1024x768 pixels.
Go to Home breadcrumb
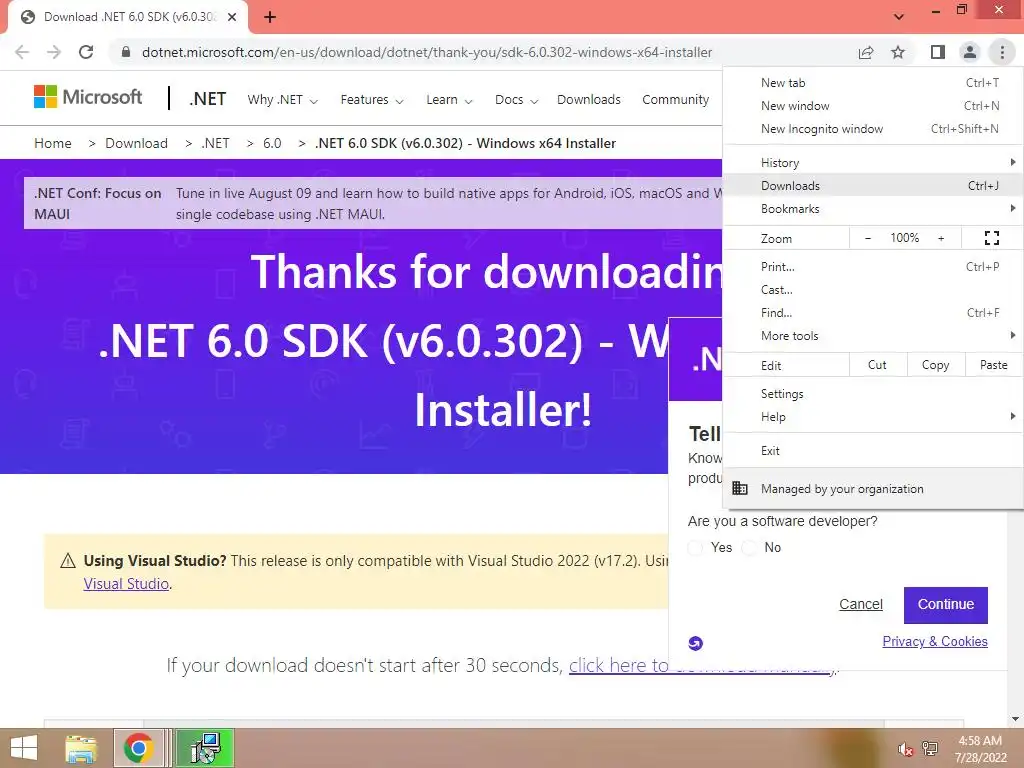point(53,143)
